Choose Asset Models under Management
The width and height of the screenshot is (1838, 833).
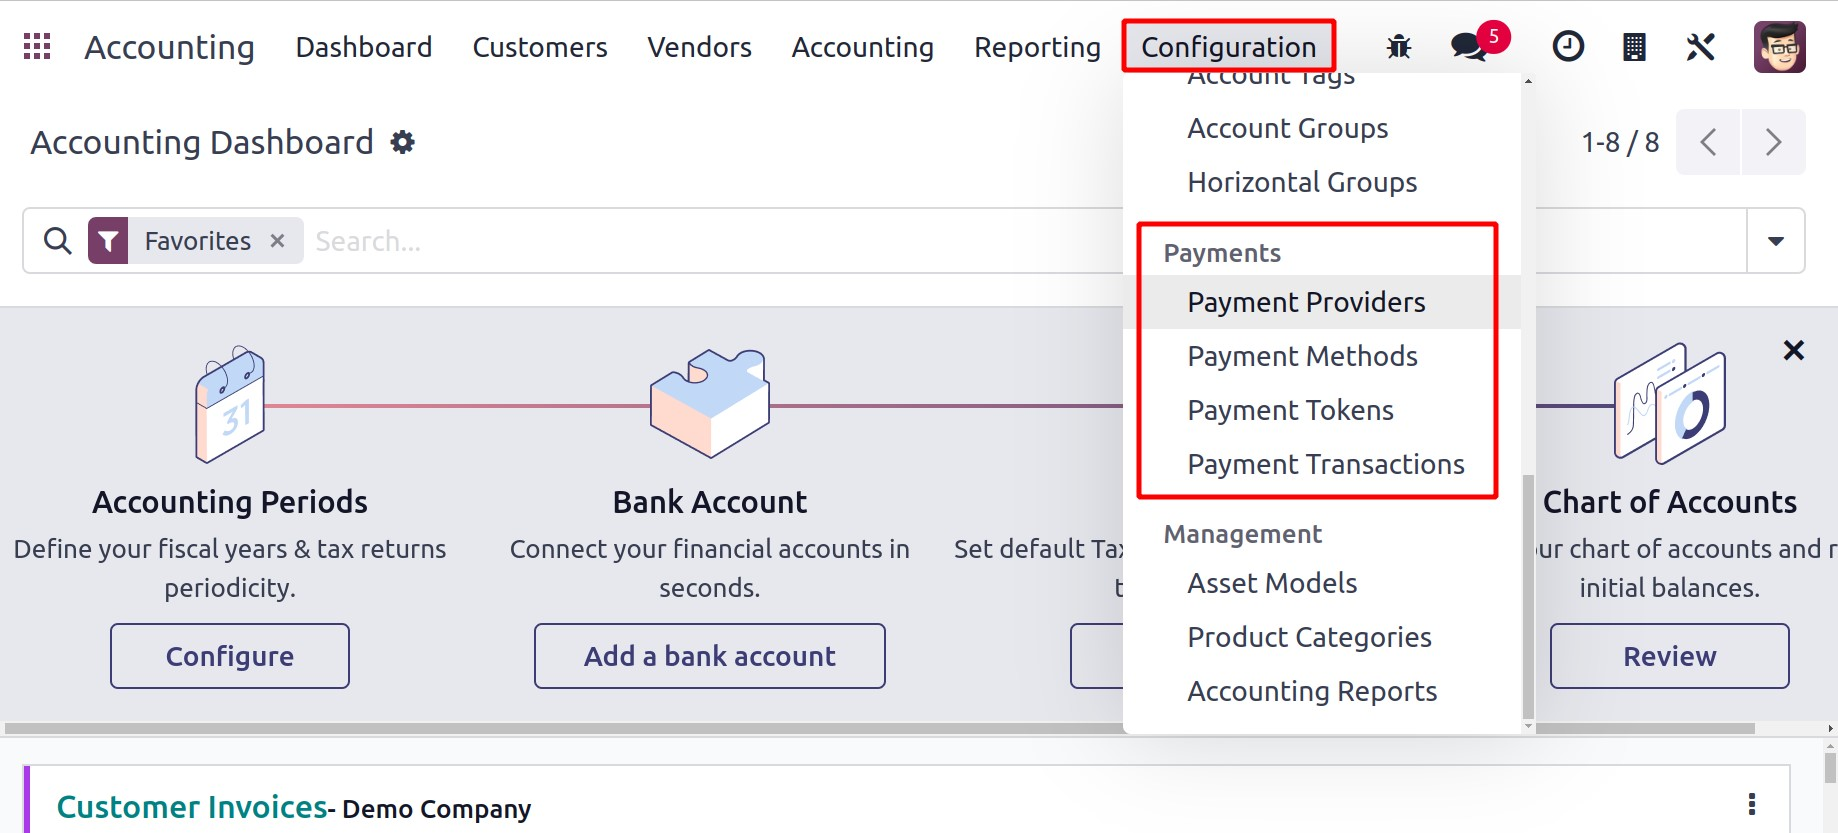pyautogui.click(x=1272, y=583)
